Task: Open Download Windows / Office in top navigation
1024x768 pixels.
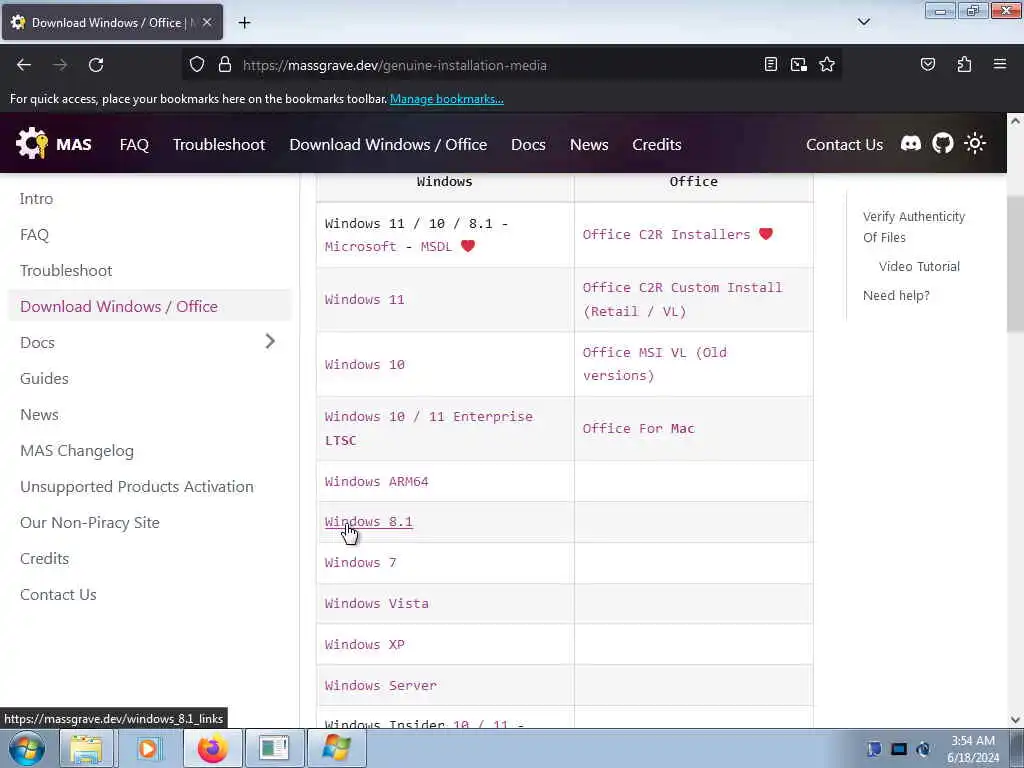Action: coord(388,144)
